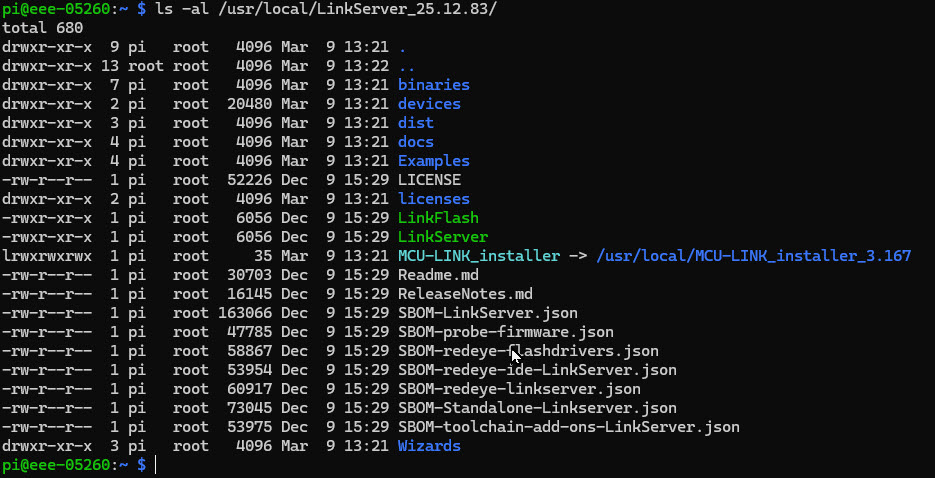Click the LICENSE file name
This screenshot has height=478, width=935.
tap(429, 180)
